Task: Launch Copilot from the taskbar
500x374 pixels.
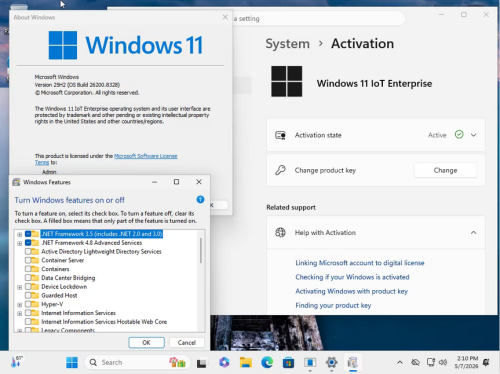Action: click(x=224, y=362)
